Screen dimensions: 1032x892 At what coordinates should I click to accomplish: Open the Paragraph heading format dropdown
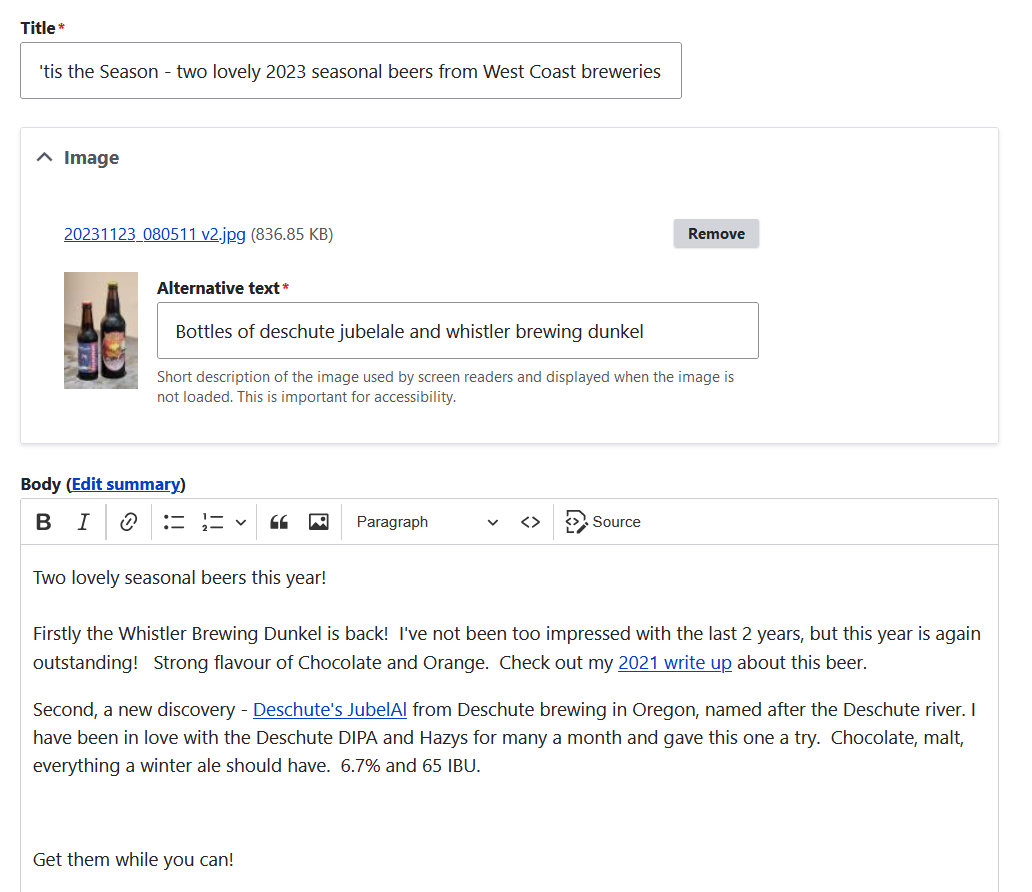pos(427,522)
